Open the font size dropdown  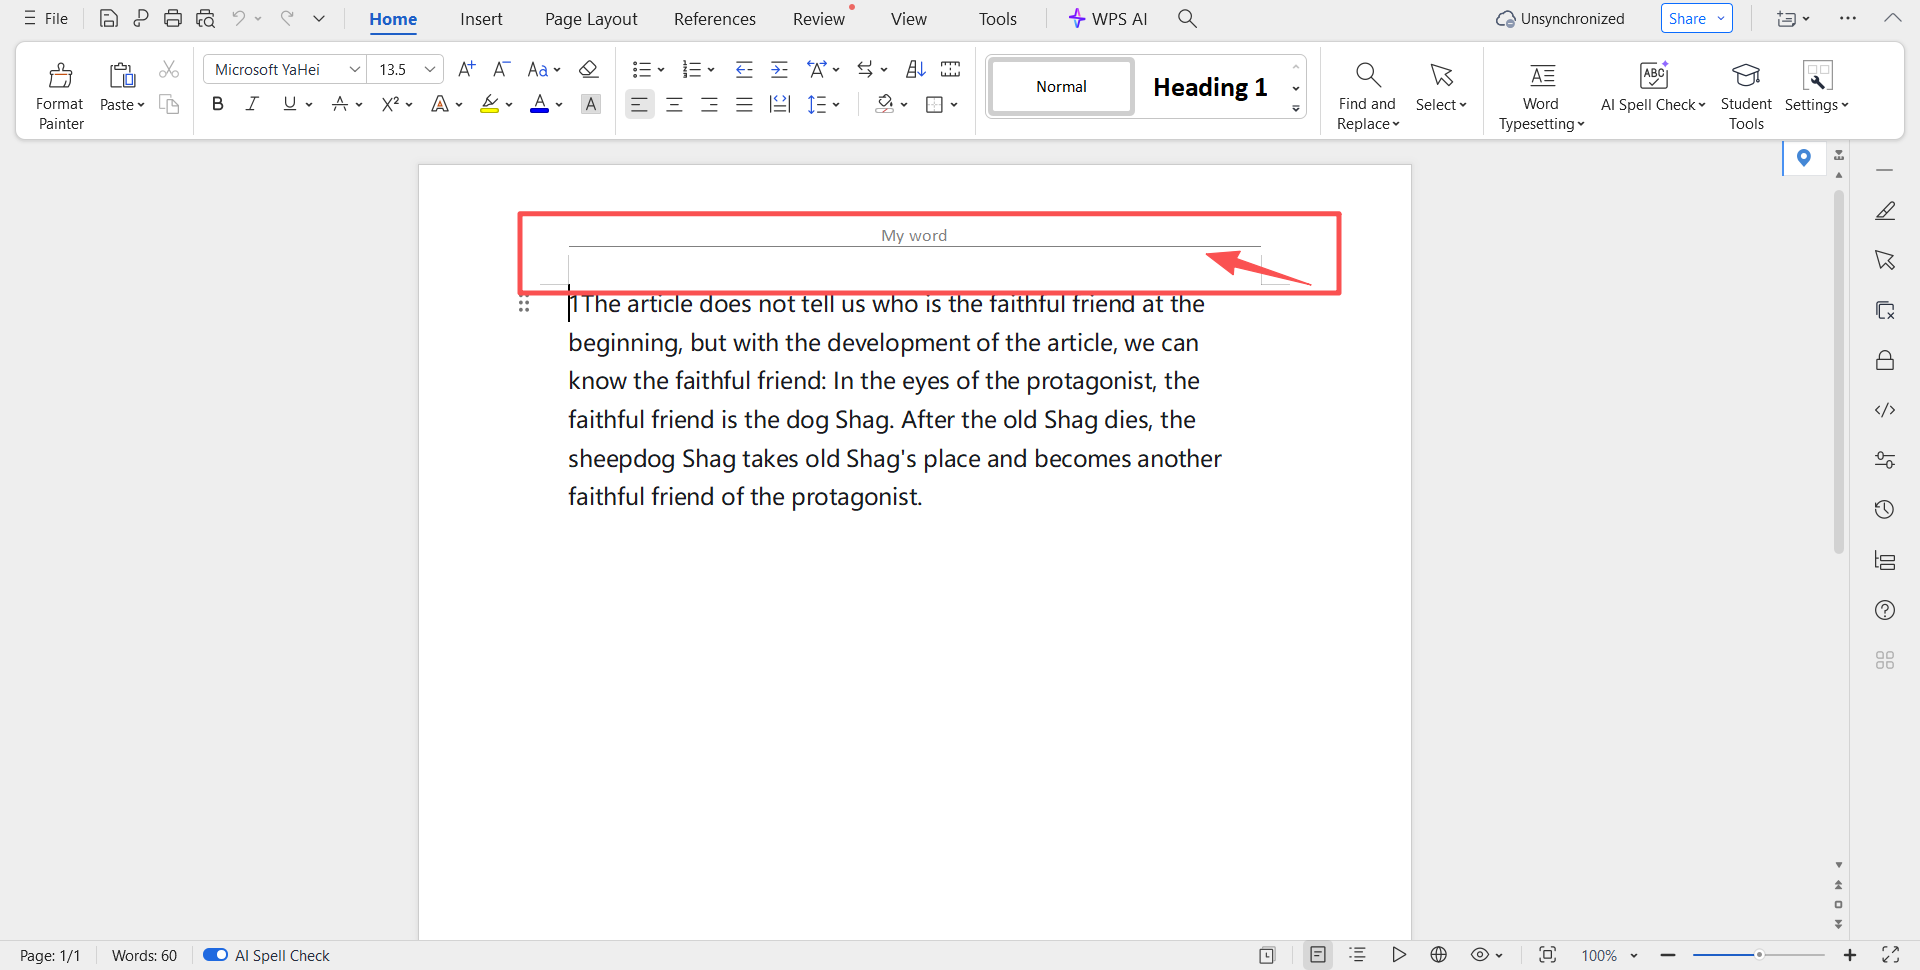click(430, 69)
